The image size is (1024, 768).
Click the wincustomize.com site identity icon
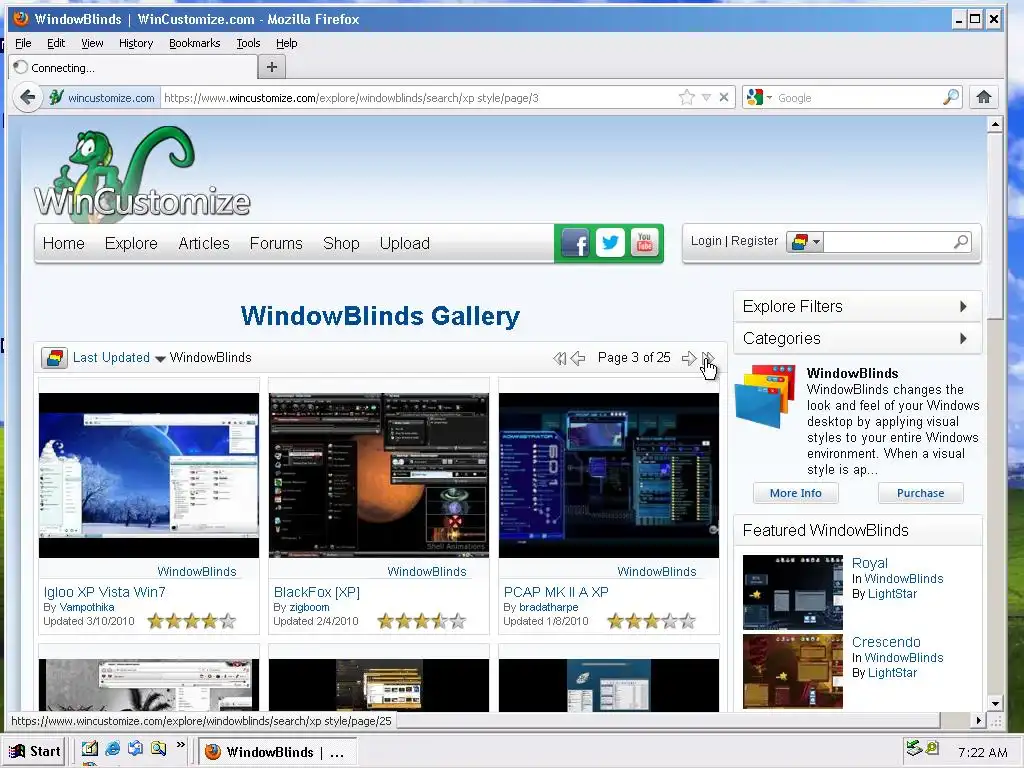(x=56, y=97)
